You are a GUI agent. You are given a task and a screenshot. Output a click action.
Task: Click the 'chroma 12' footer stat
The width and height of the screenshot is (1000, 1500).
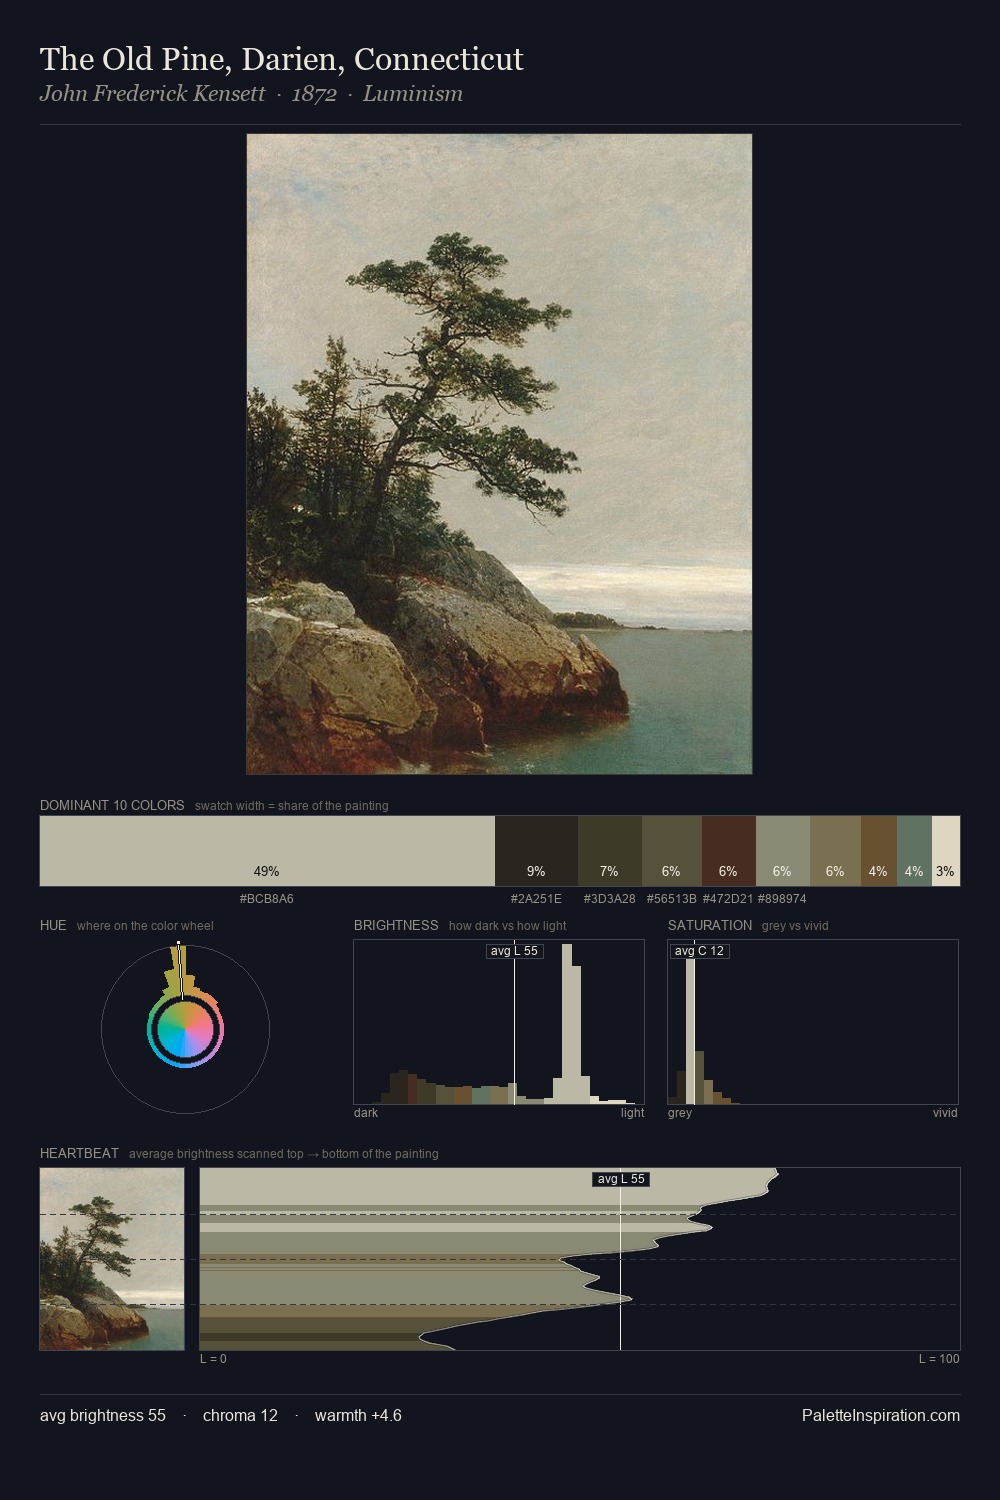(240, 1415)
